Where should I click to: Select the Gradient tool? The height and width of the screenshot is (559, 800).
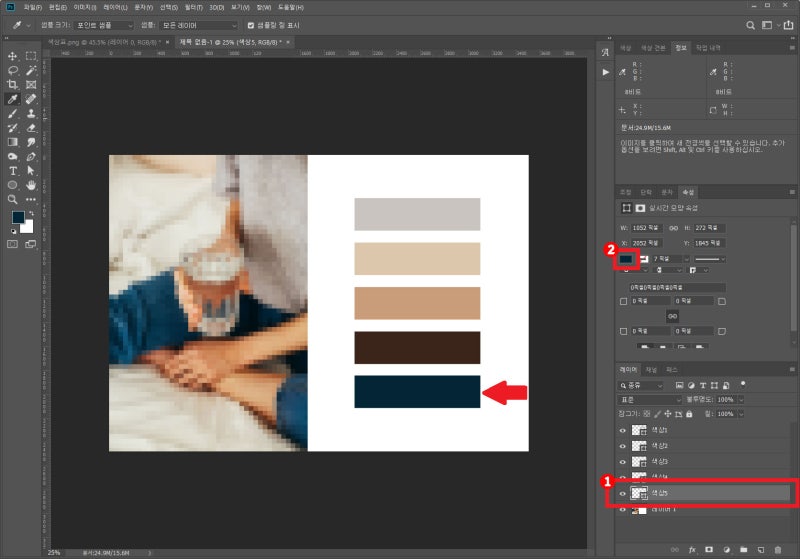(x=13, y=142)
